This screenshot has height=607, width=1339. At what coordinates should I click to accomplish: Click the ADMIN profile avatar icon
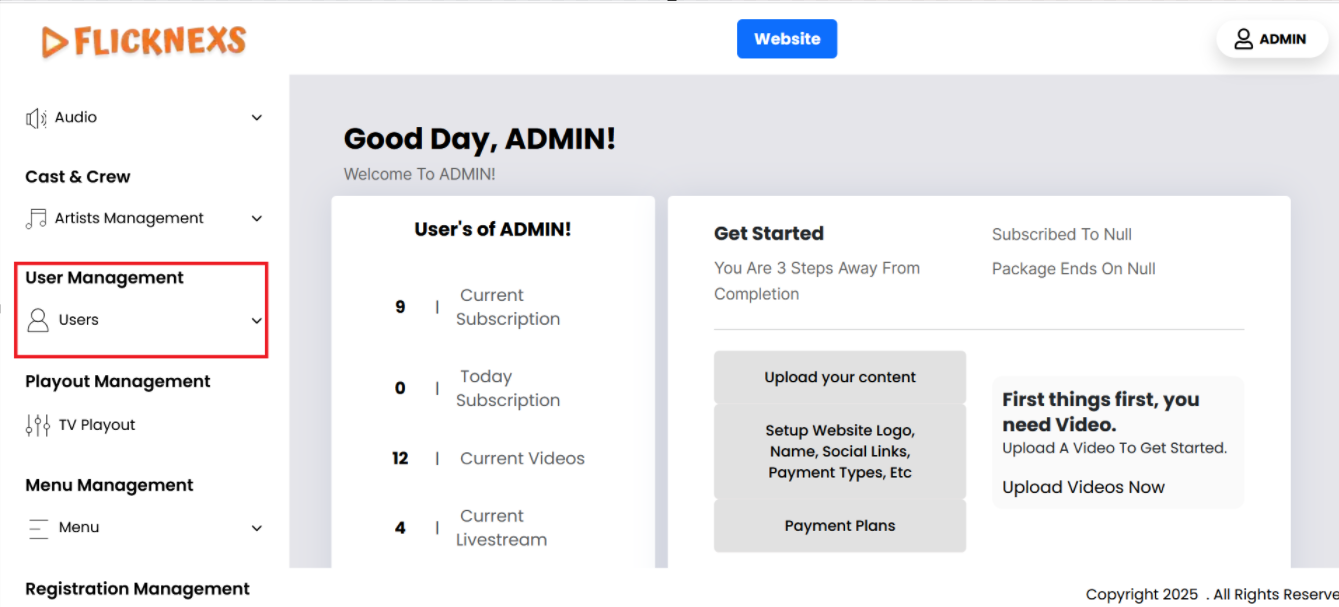point(1243,39)
